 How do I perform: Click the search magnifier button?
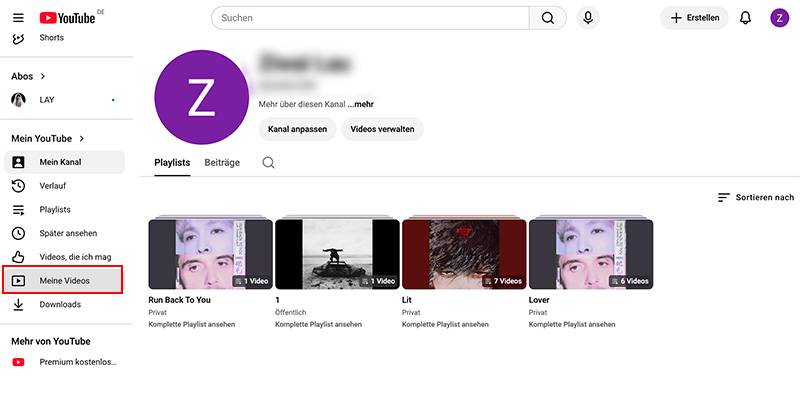point(547,18)
